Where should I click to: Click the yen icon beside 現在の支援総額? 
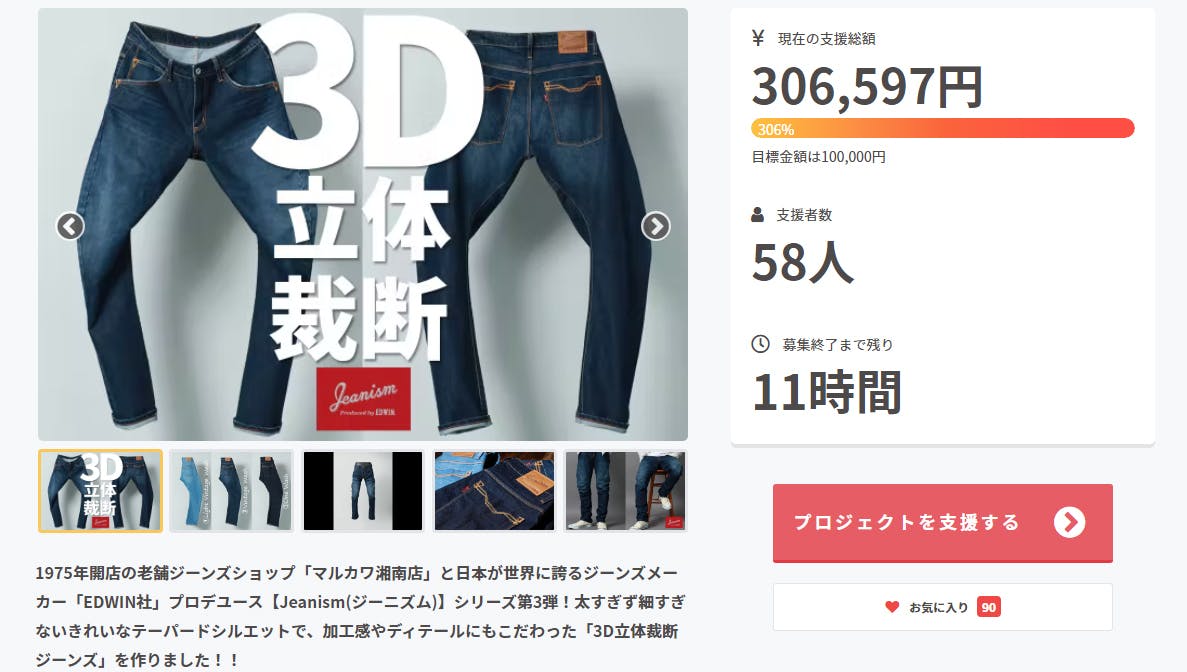click(758, 38)
